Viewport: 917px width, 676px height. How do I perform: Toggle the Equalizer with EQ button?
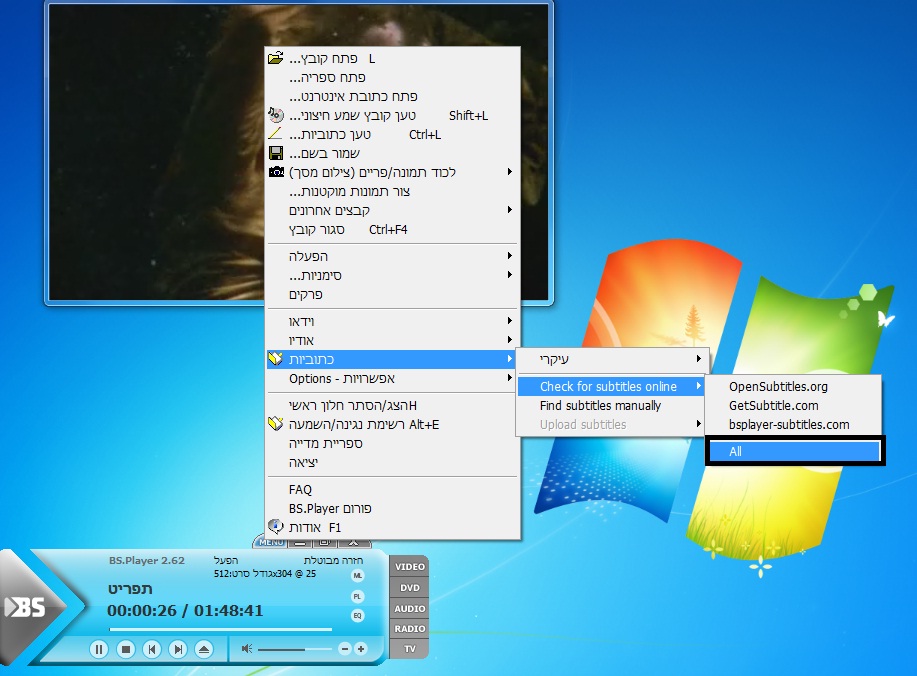[x=358, y=615]
